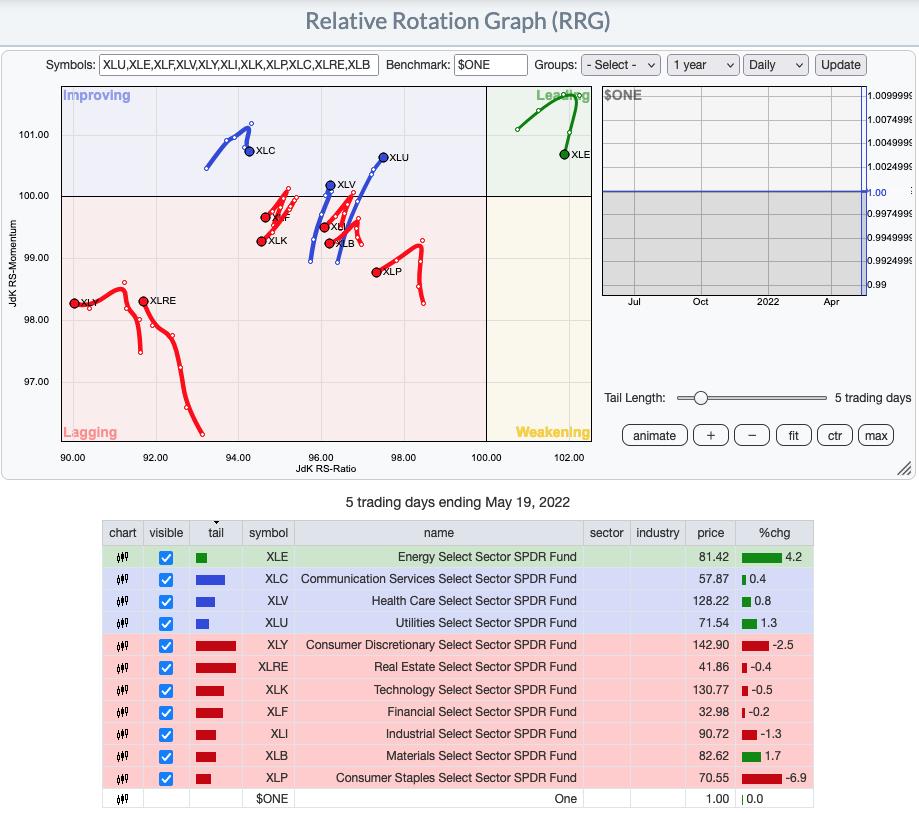Open the chart icon for XLF
919x814 pixels.
click(x=122, y=712)
